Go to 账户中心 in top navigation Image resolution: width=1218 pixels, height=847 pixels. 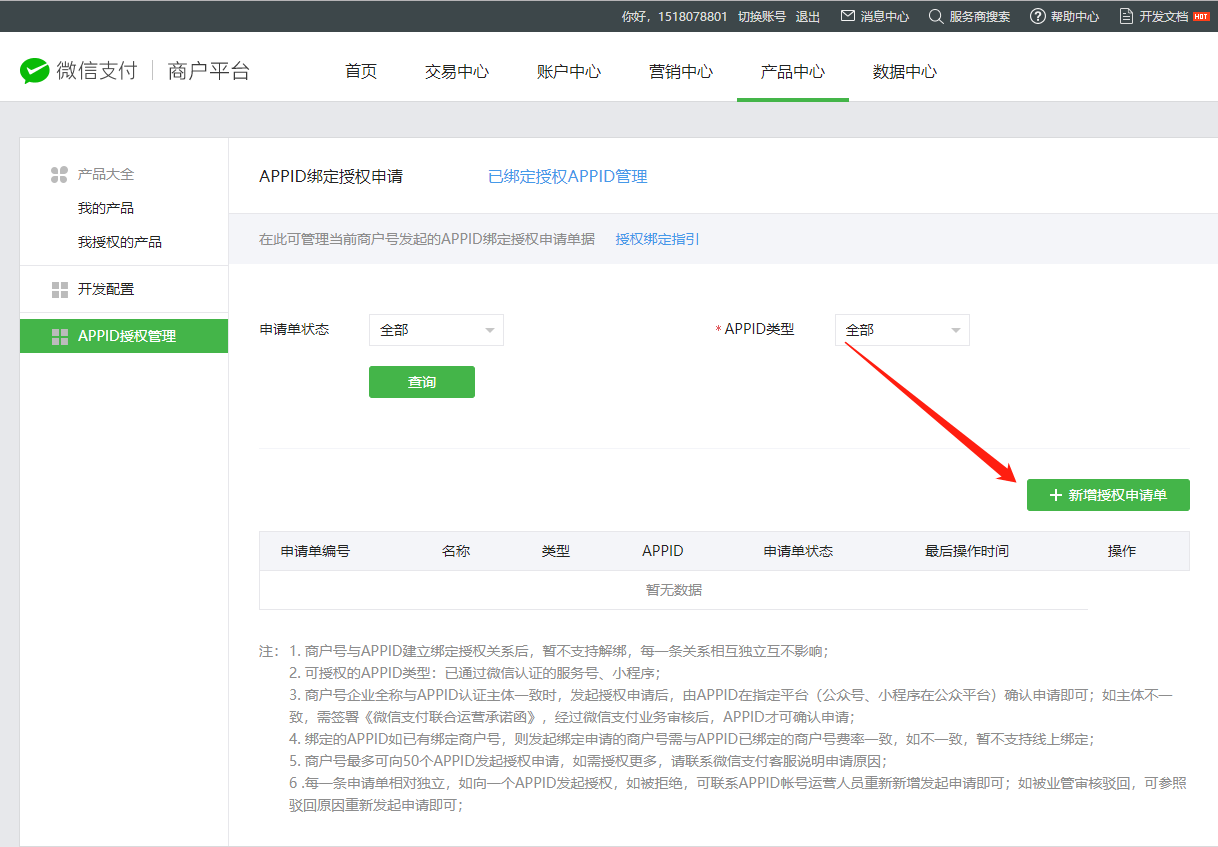tap(569, 72)
